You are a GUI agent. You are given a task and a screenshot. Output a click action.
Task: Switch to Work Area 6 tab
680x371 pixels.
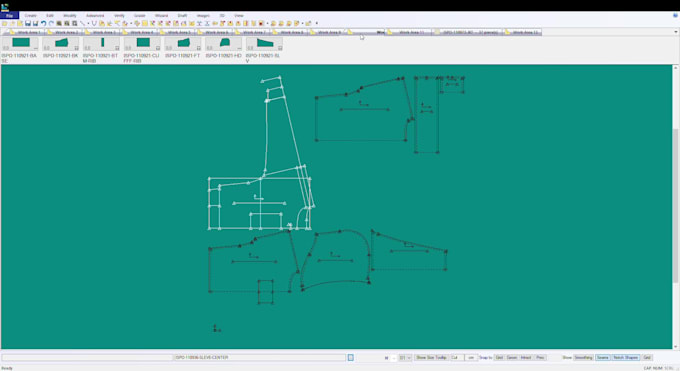click(x=213, y=32)
